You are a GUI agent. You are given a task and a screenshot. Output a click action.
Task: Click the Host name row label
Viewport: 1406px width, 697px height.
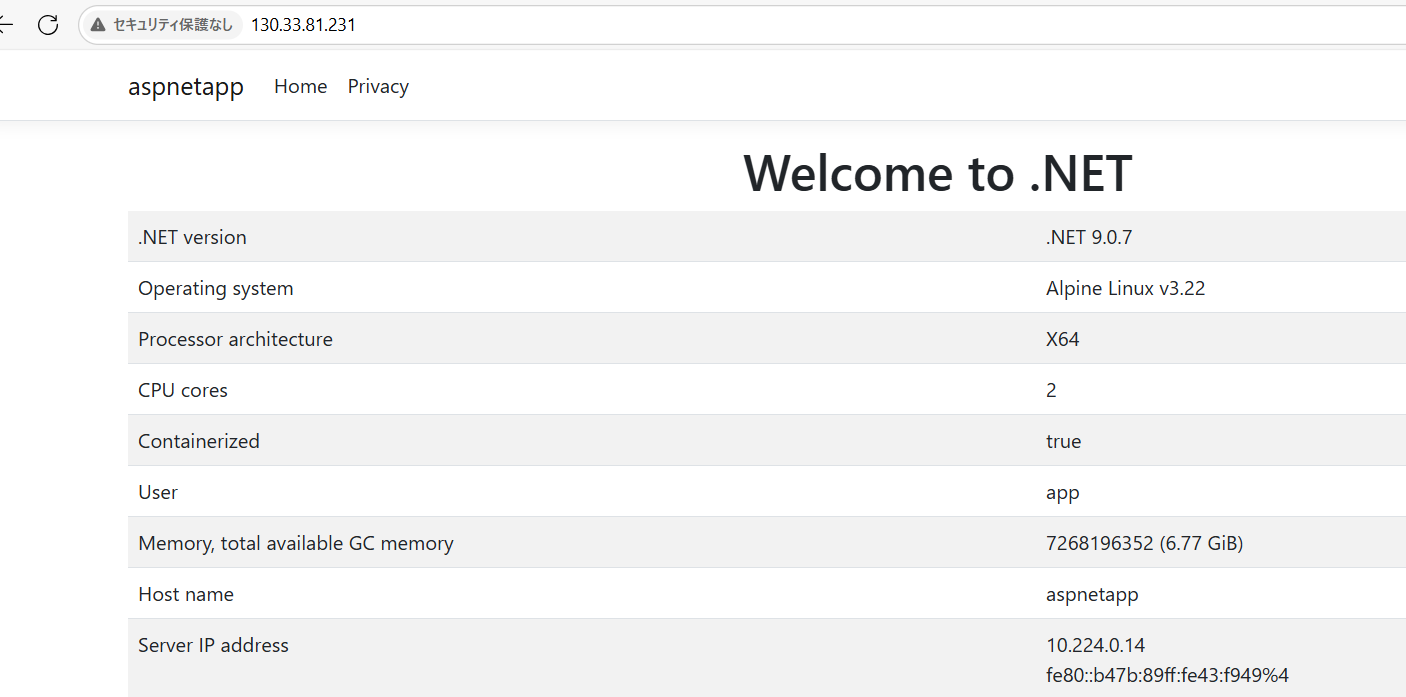[186, 594]
